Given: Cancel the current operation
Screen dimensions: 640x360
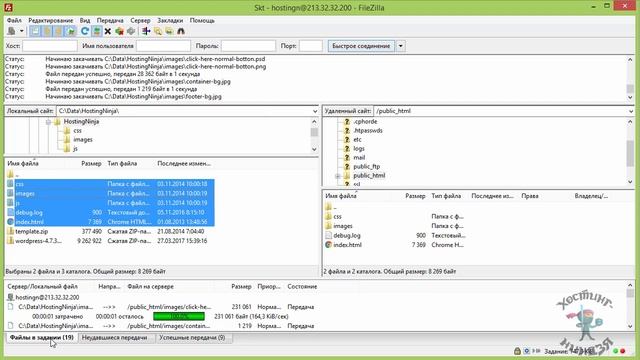Looking at the screenshot, I should point(108,31).
